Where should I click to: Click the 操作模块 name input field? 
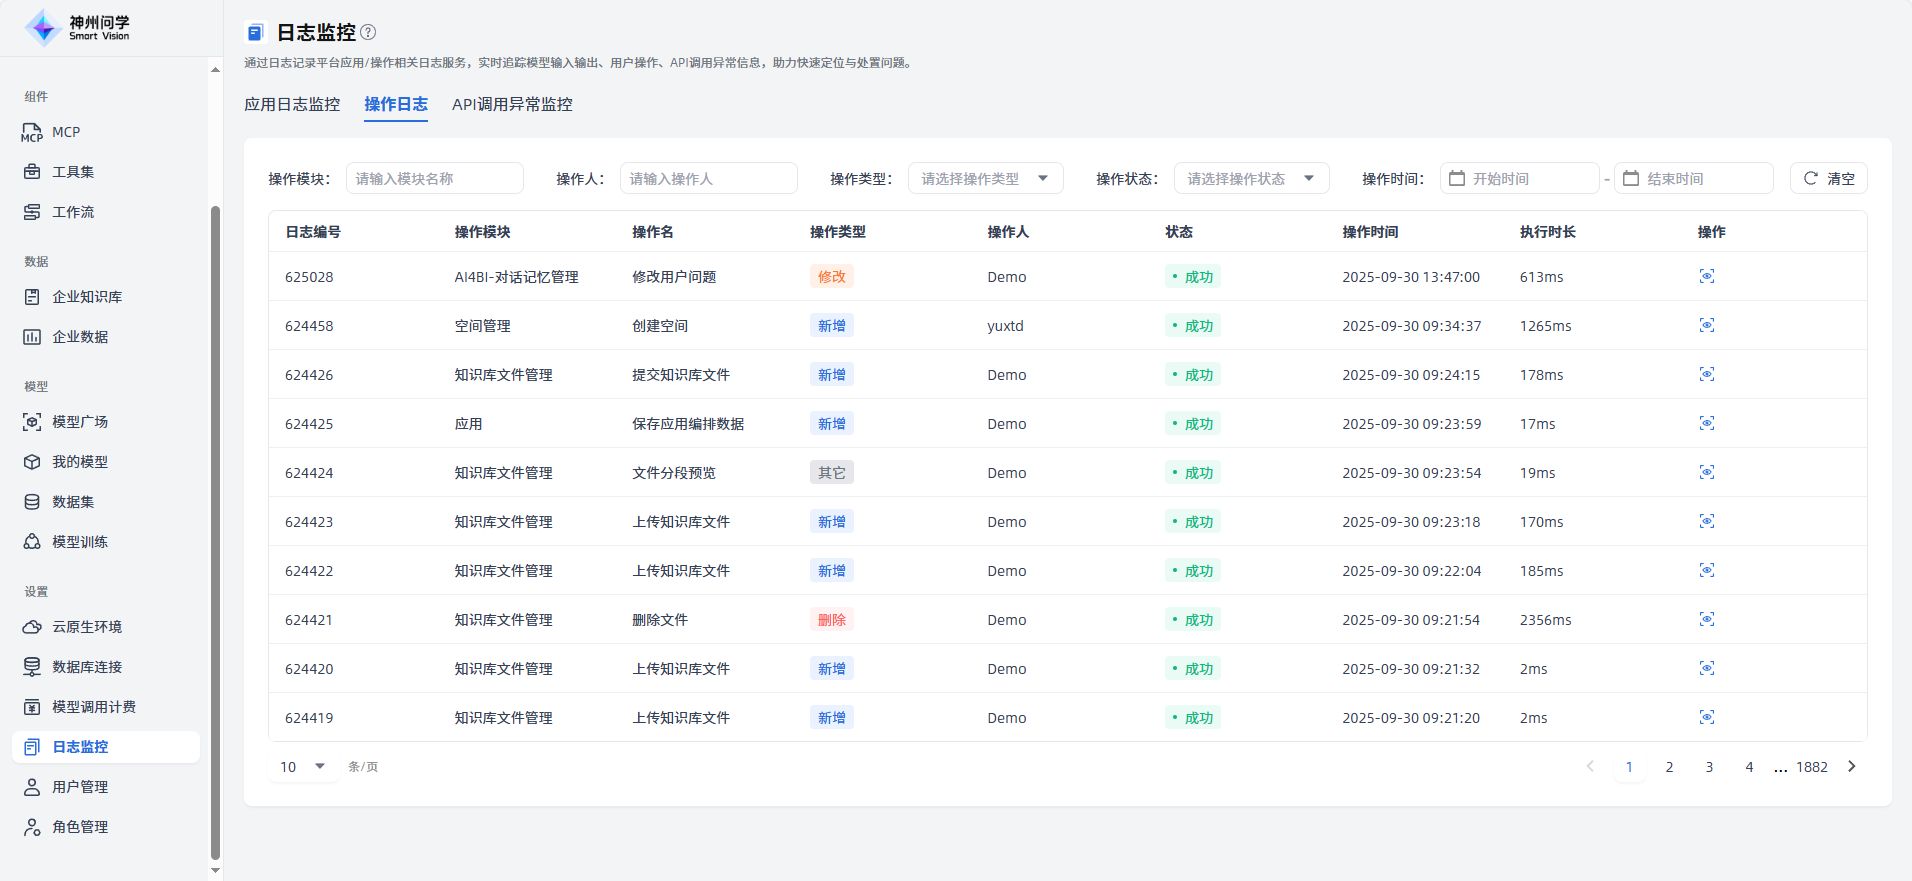point(434,178)
